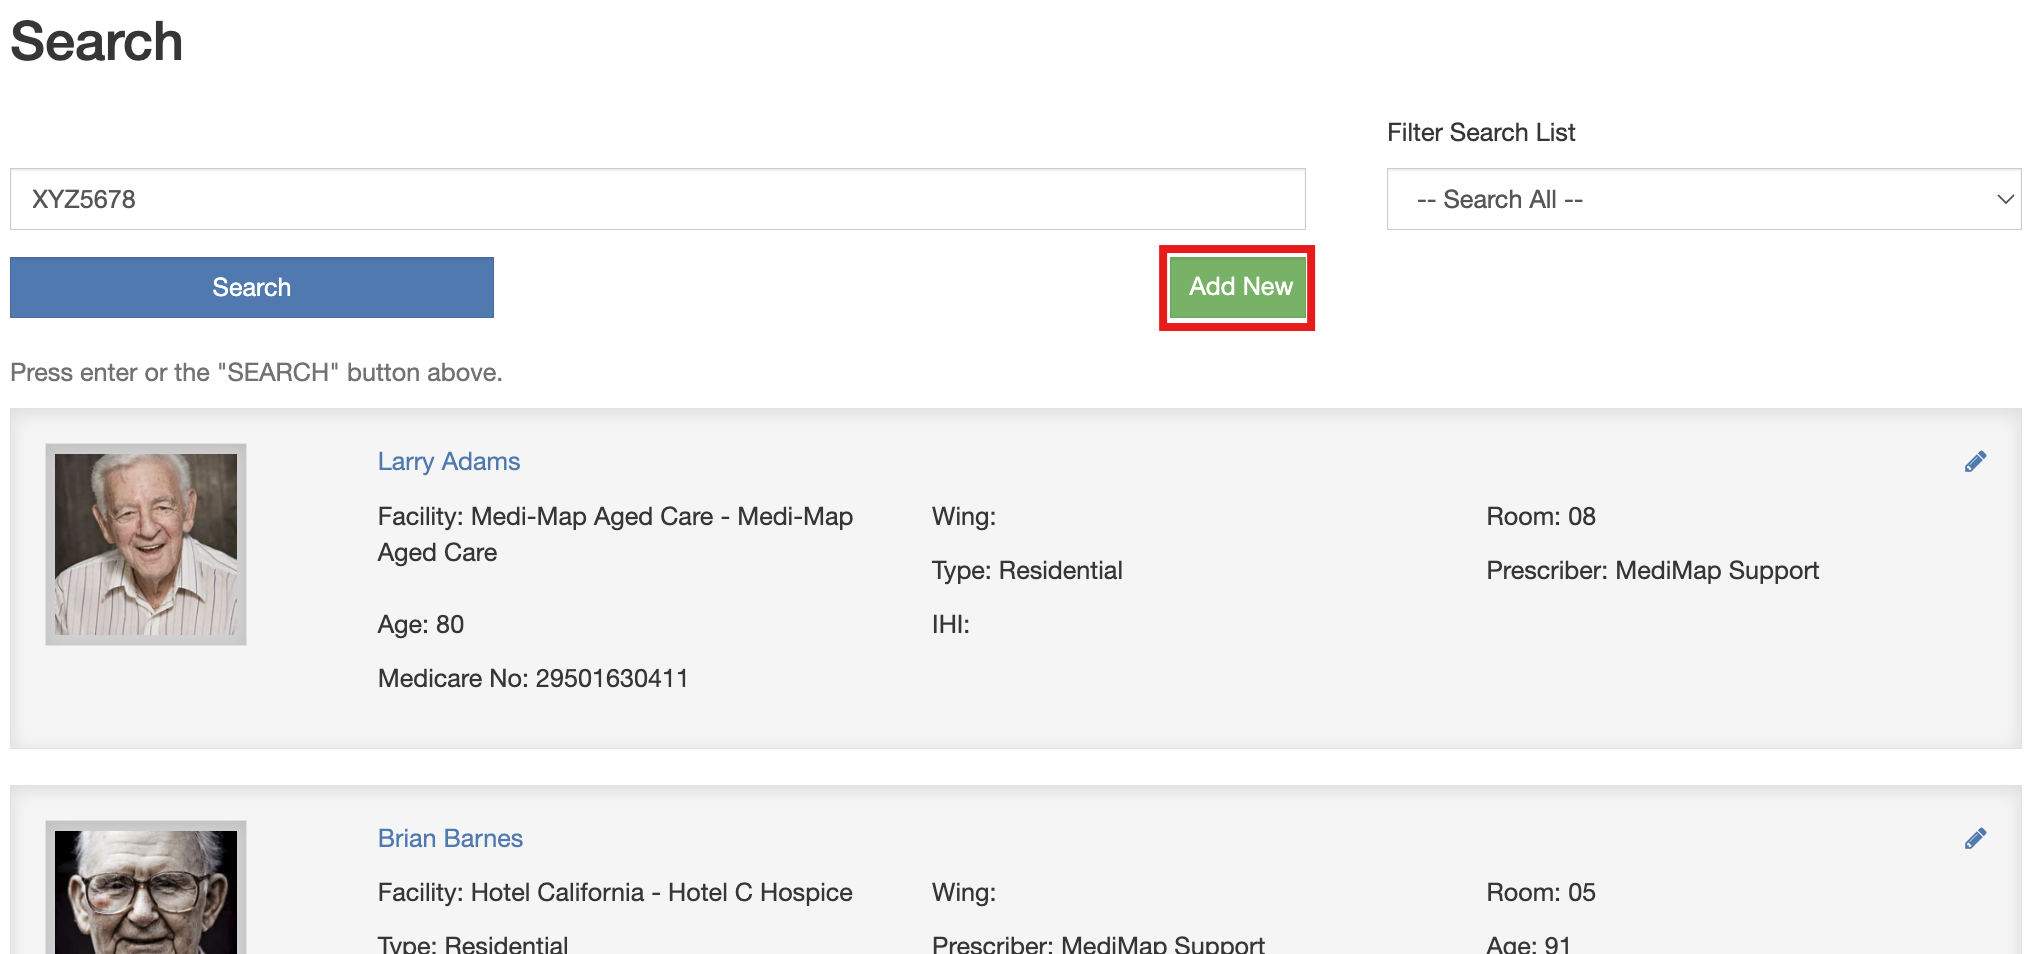Screen dimensions: 2036x954
Task: Click the "Press enter" search hint text
Action: coord(256,372)
